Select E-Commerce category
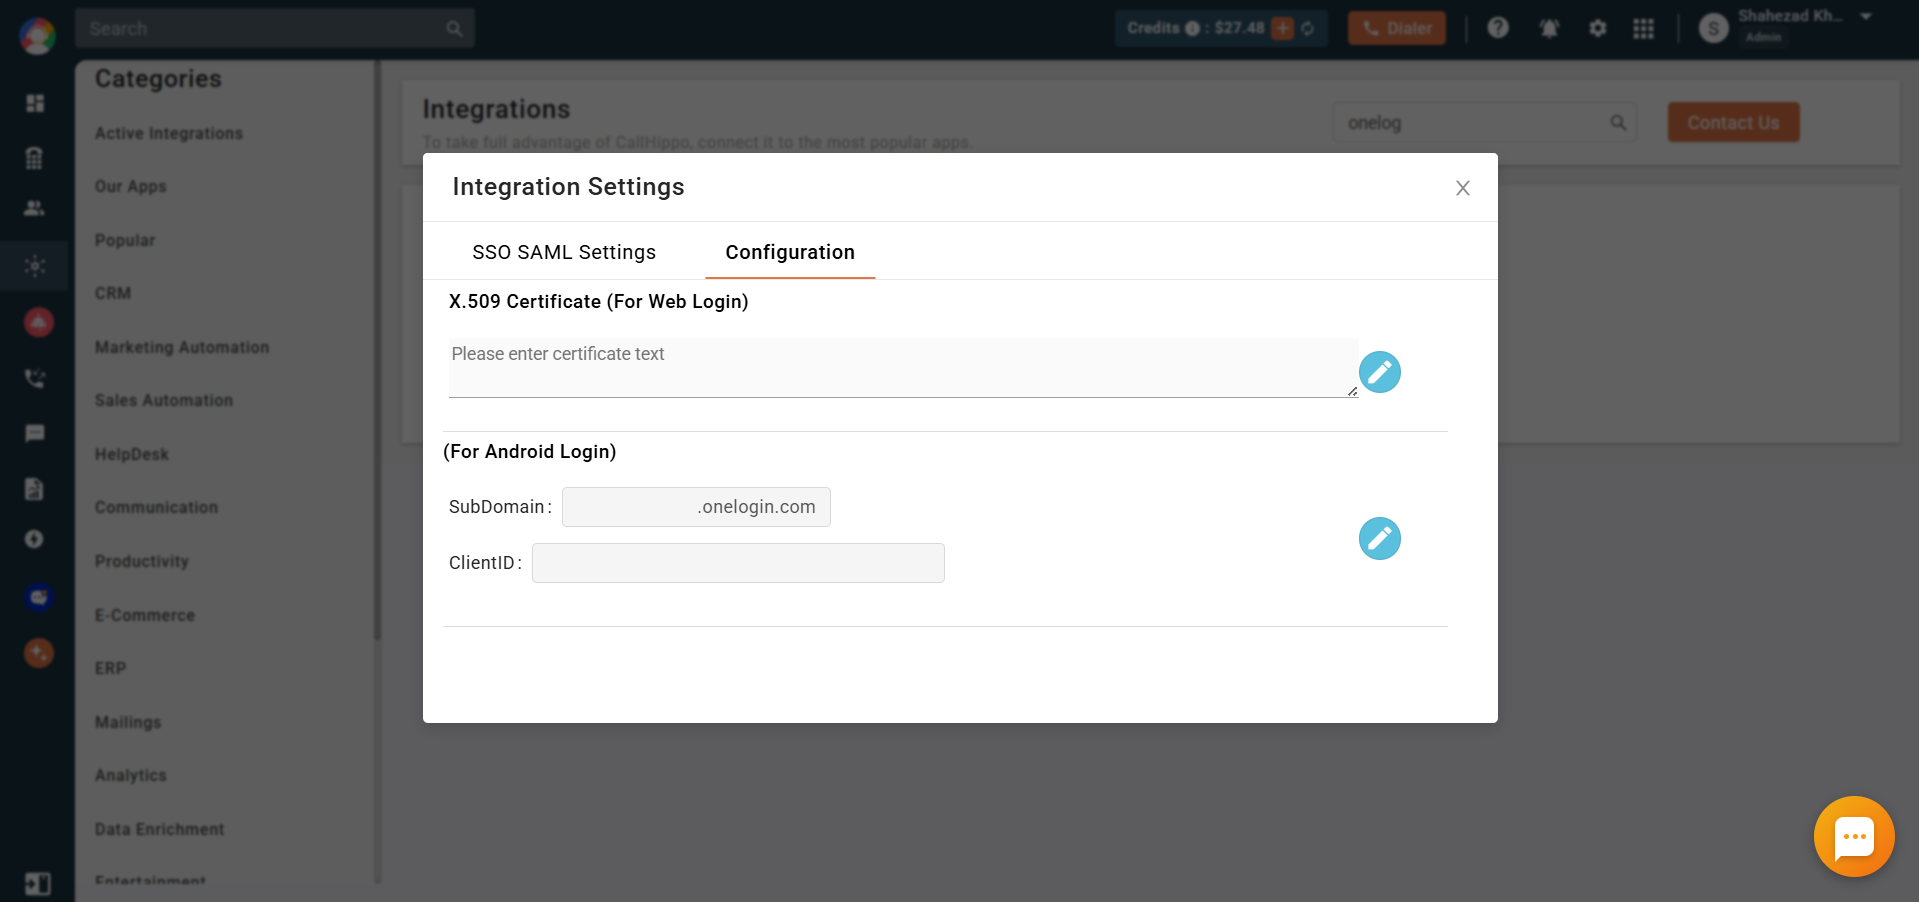 [x=145, y=615]
